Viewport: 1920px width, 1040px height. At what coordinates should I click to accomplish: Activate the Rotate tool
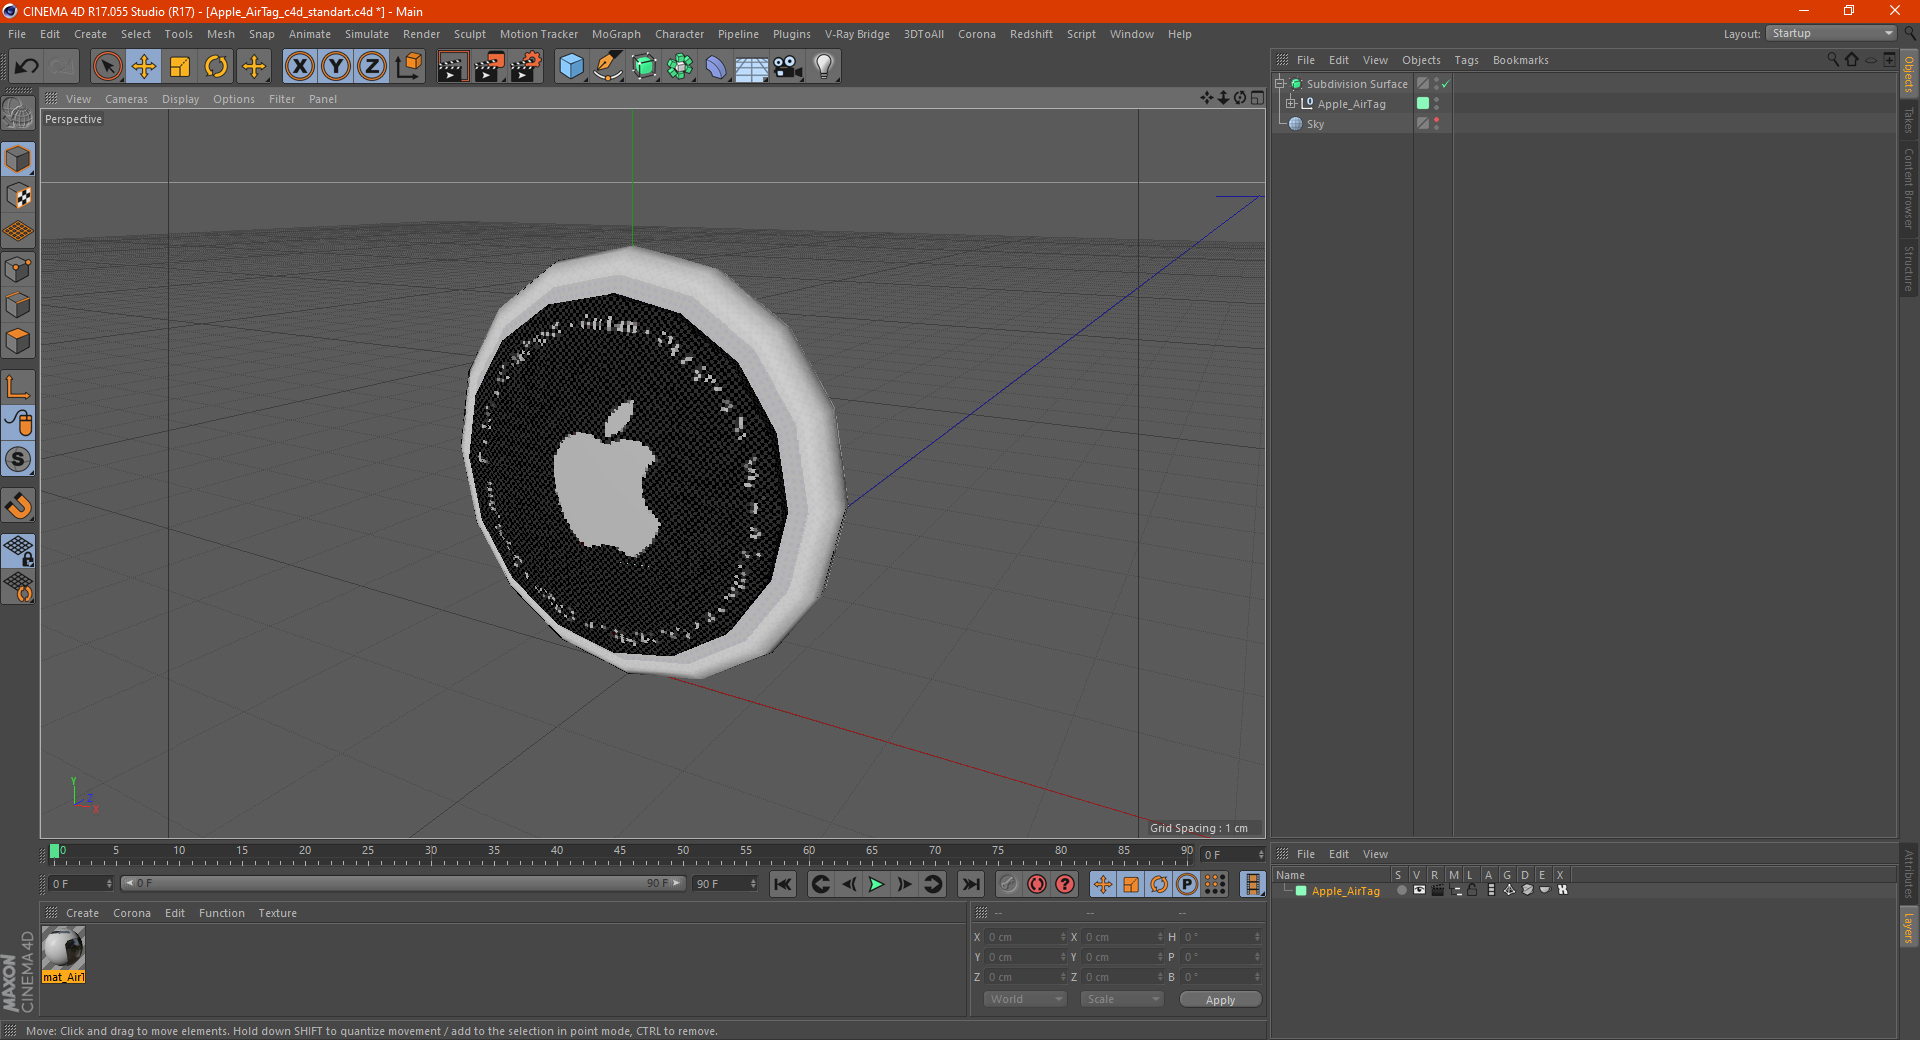coord(216,67)
